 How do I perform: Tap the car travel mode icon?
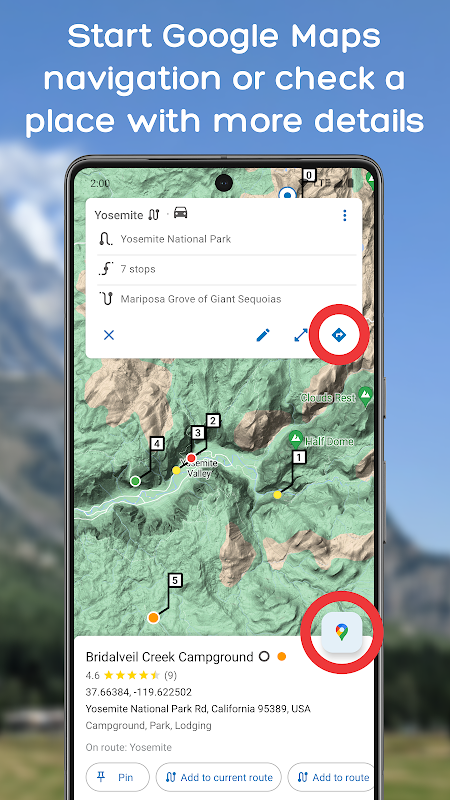pyautogui.click(x=181, y=213)
